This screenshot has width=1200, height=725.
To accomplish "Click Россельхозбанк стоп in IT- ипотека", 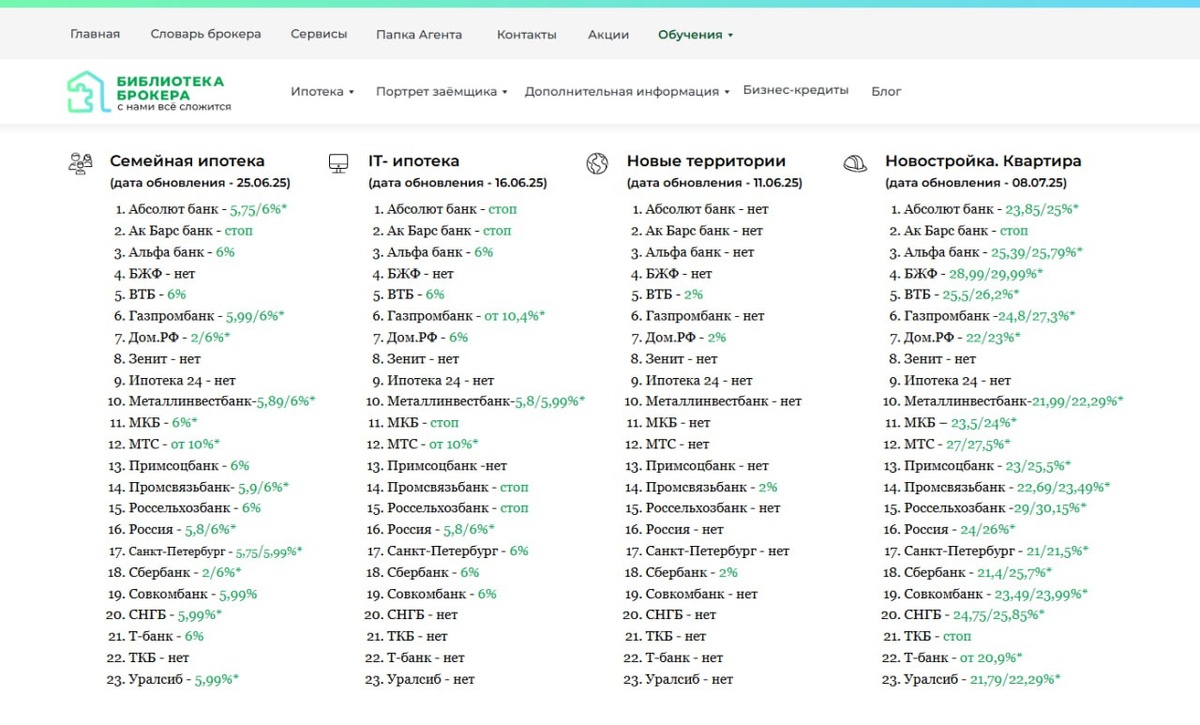I will coord(514,508).
